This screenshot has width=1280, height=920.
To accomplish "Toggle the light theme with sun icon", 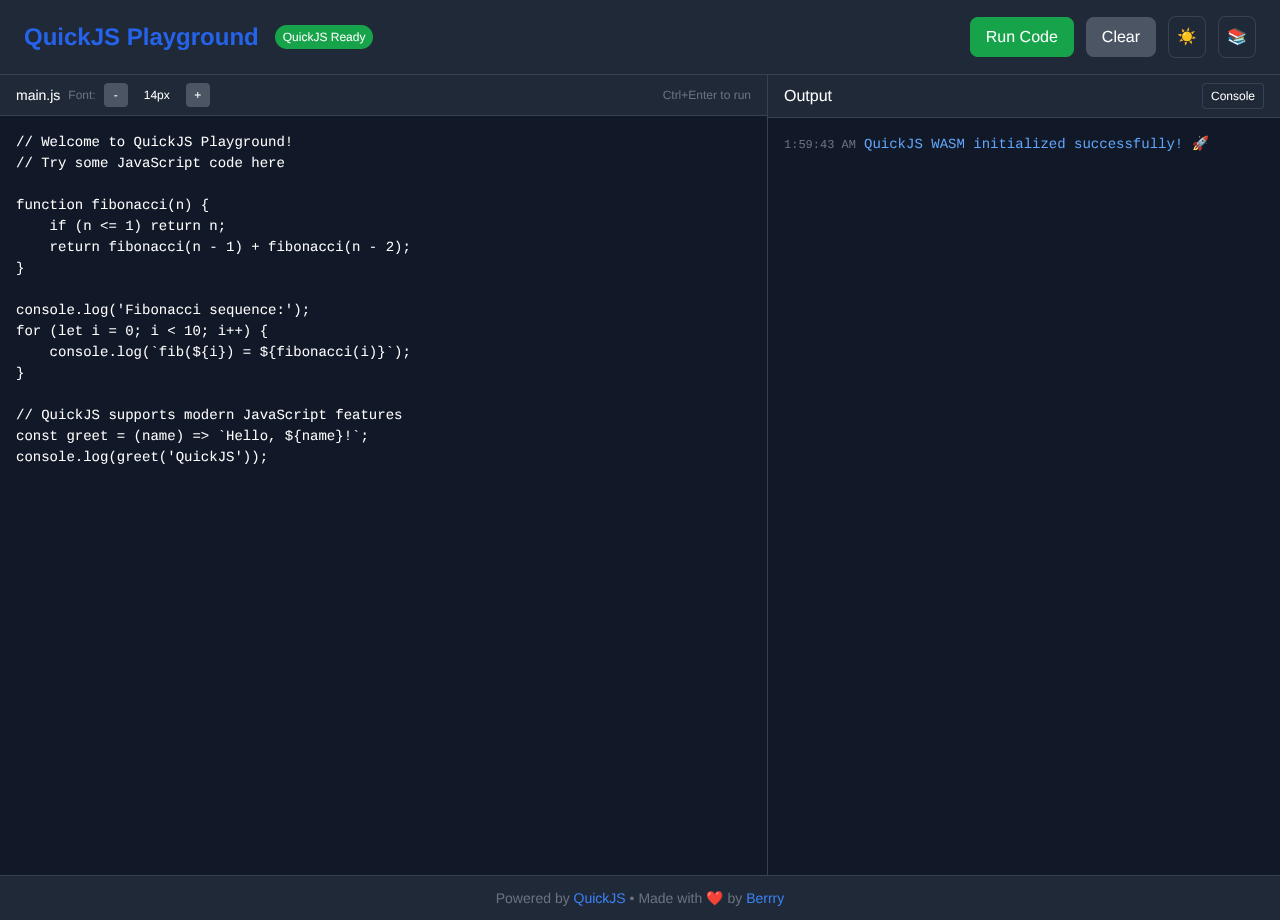I will 1187,37.
